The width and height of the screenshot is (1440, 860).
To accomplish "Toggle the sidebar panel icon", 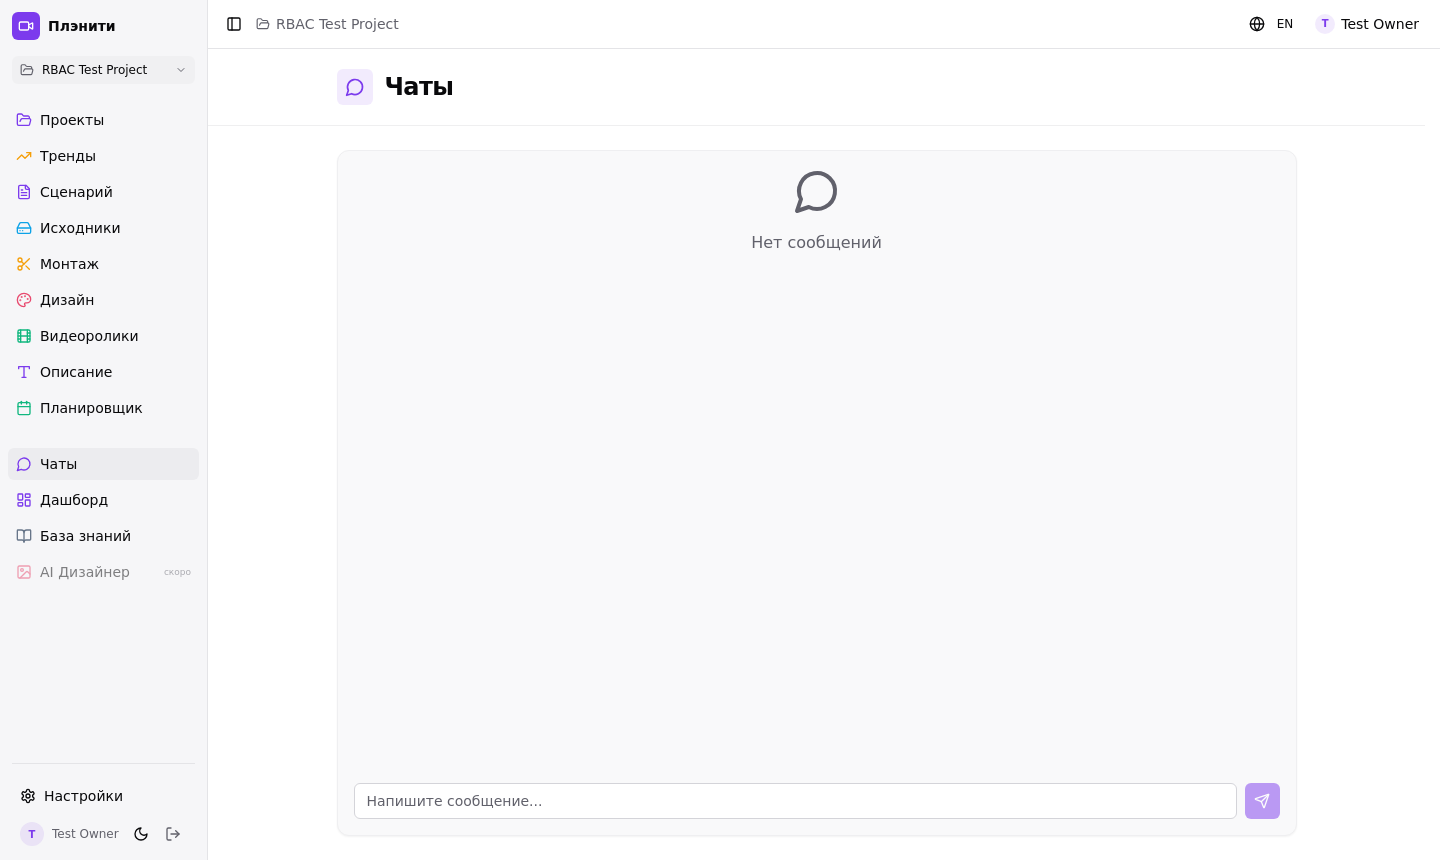I will click(x=234, y=24).
